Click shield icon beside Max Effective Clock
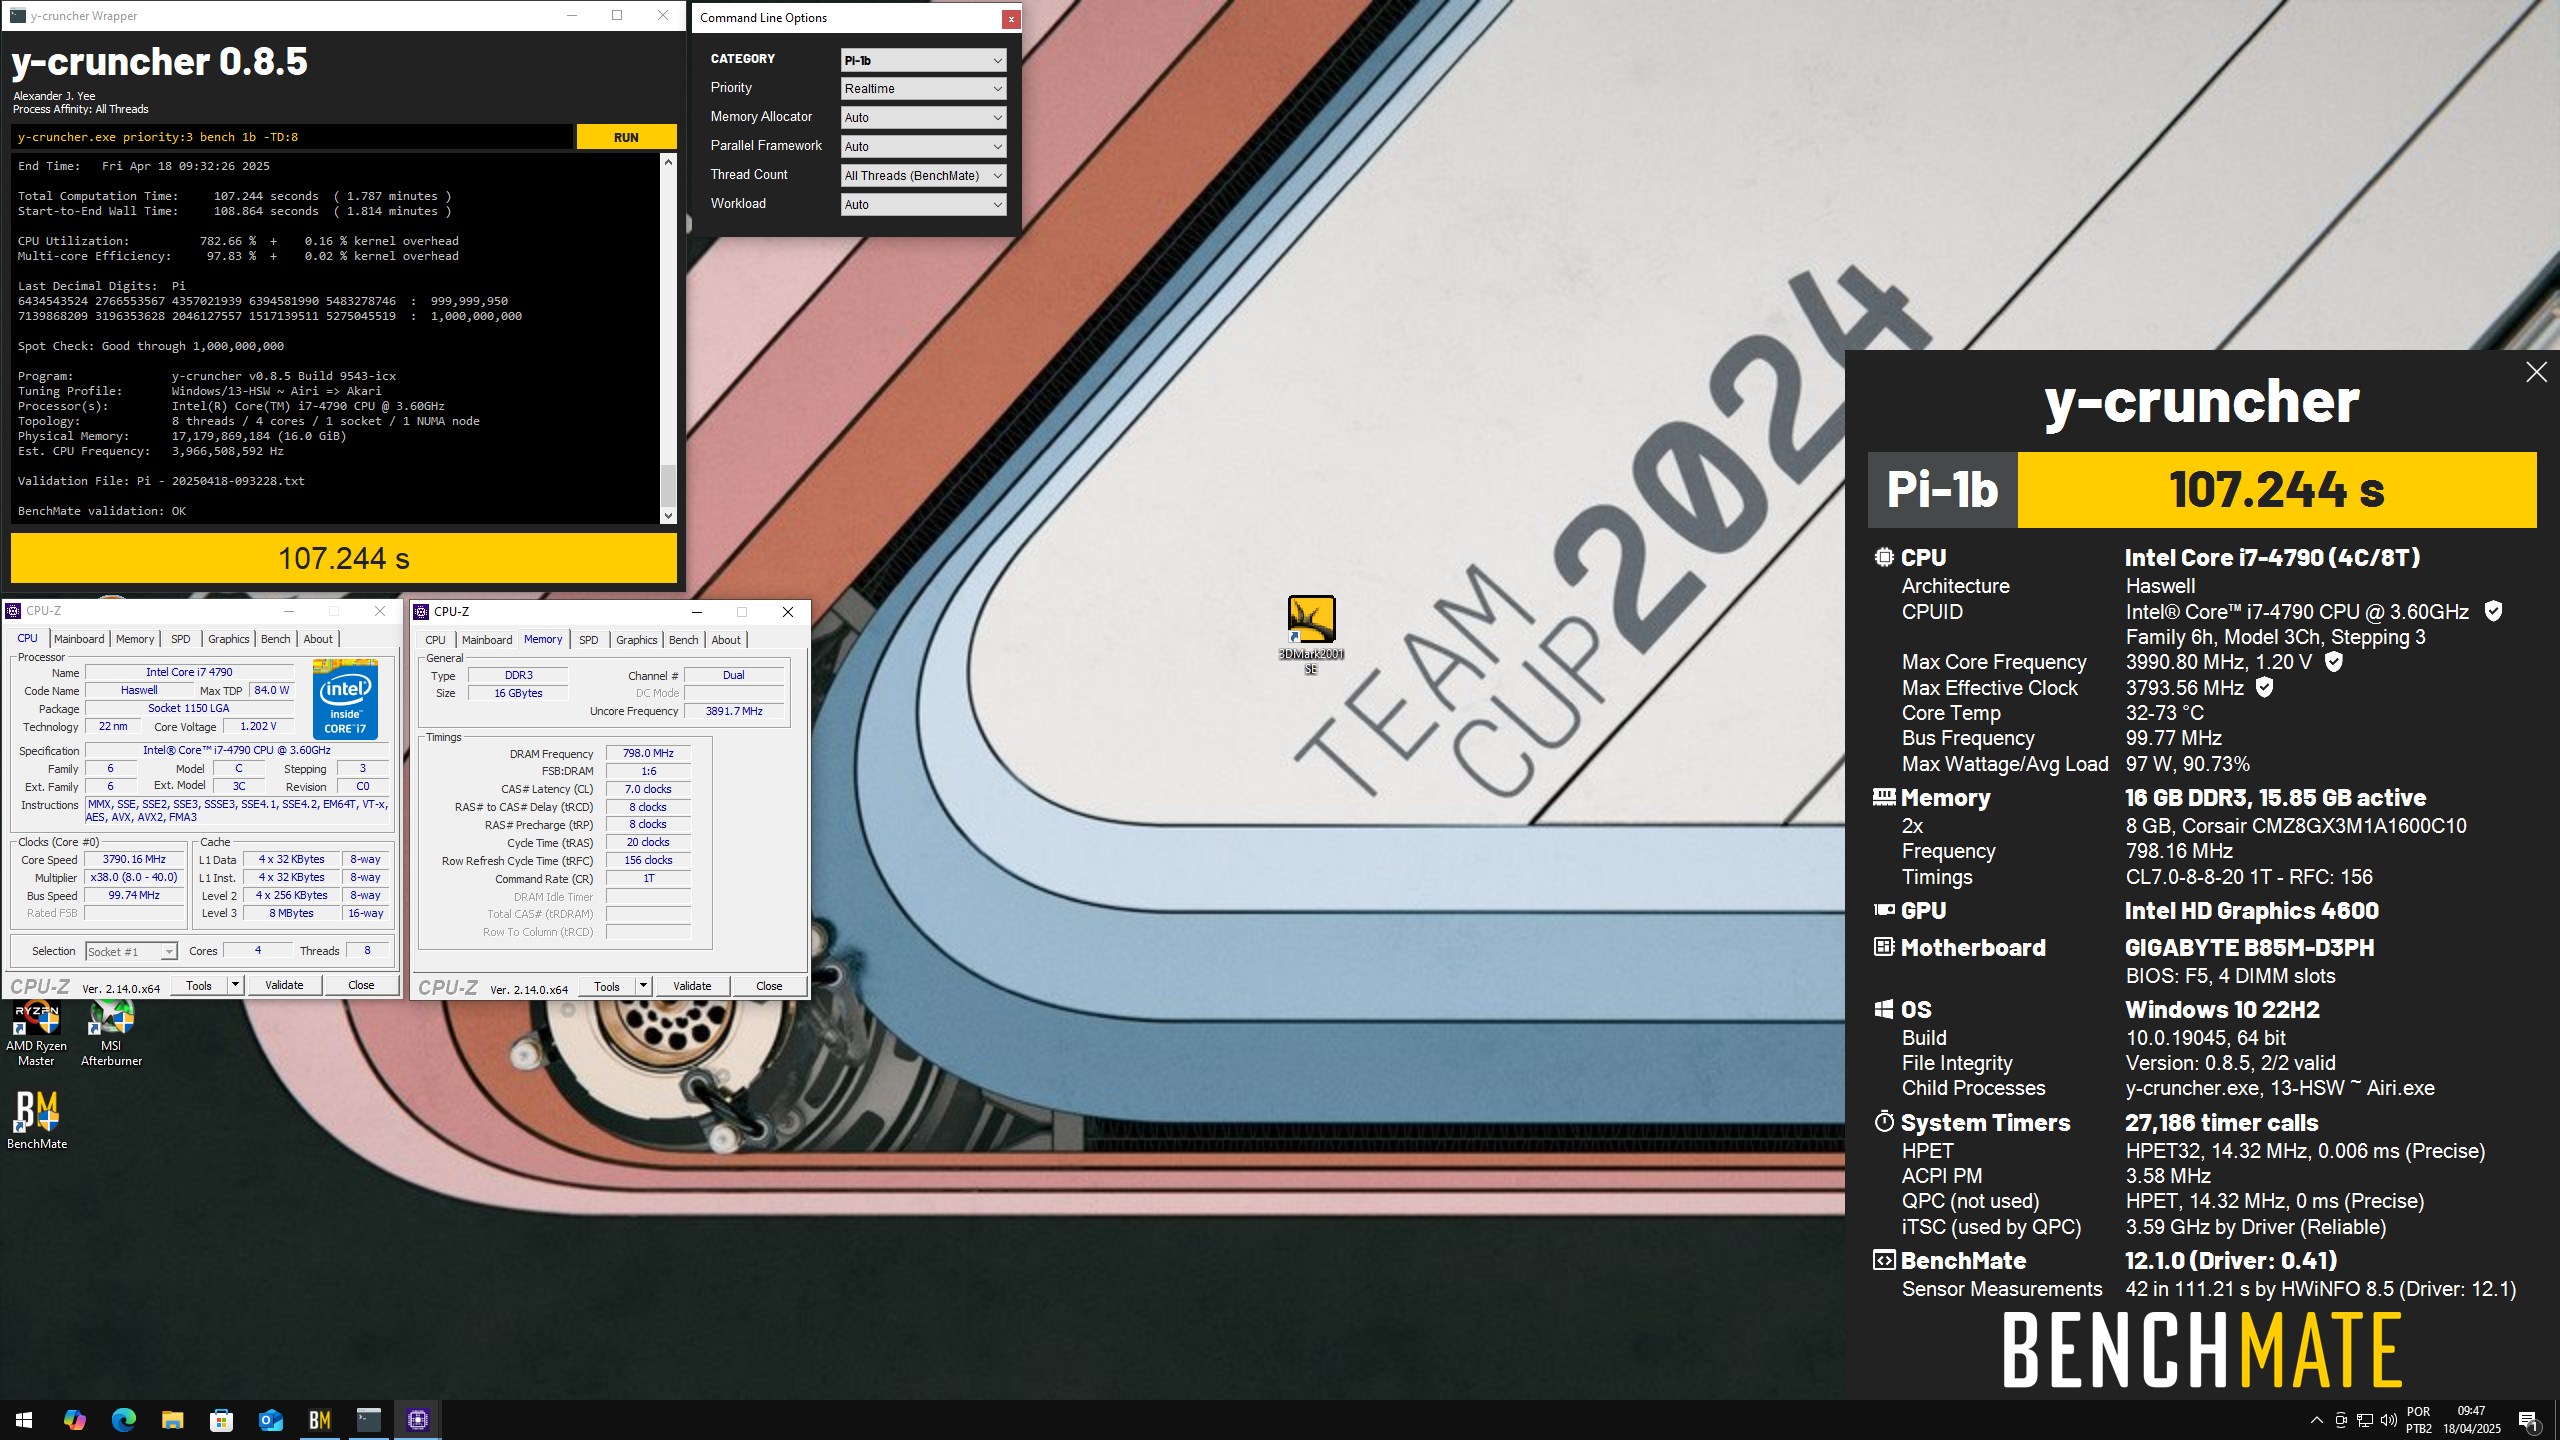The height and width of the screenshot is (1440, 2560). (2265, 688)
